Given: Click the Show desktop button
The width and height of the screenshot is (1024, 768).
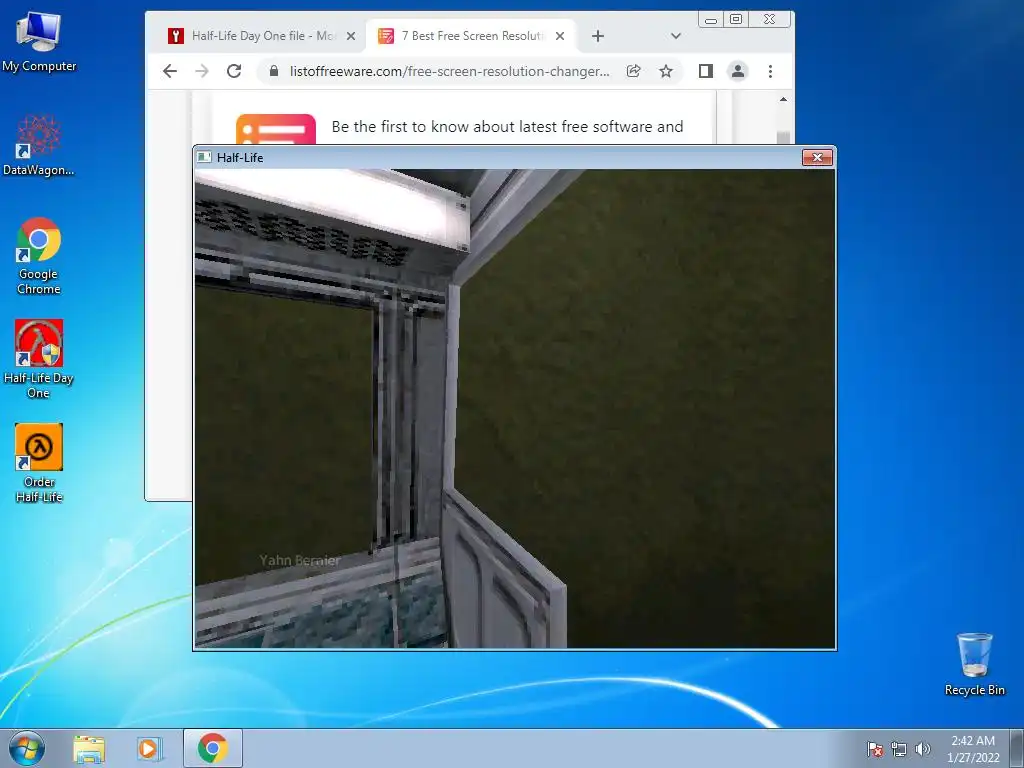Looking at the screenshot, I should click(x=1017, y=748).
